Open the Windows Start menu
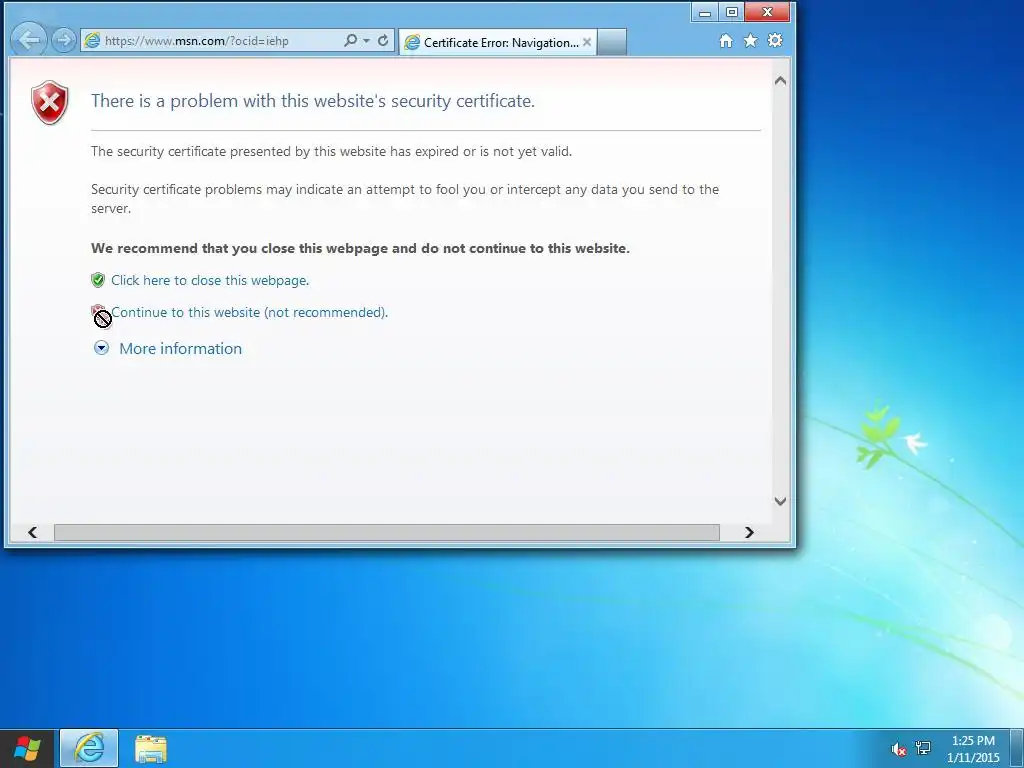 27,748
